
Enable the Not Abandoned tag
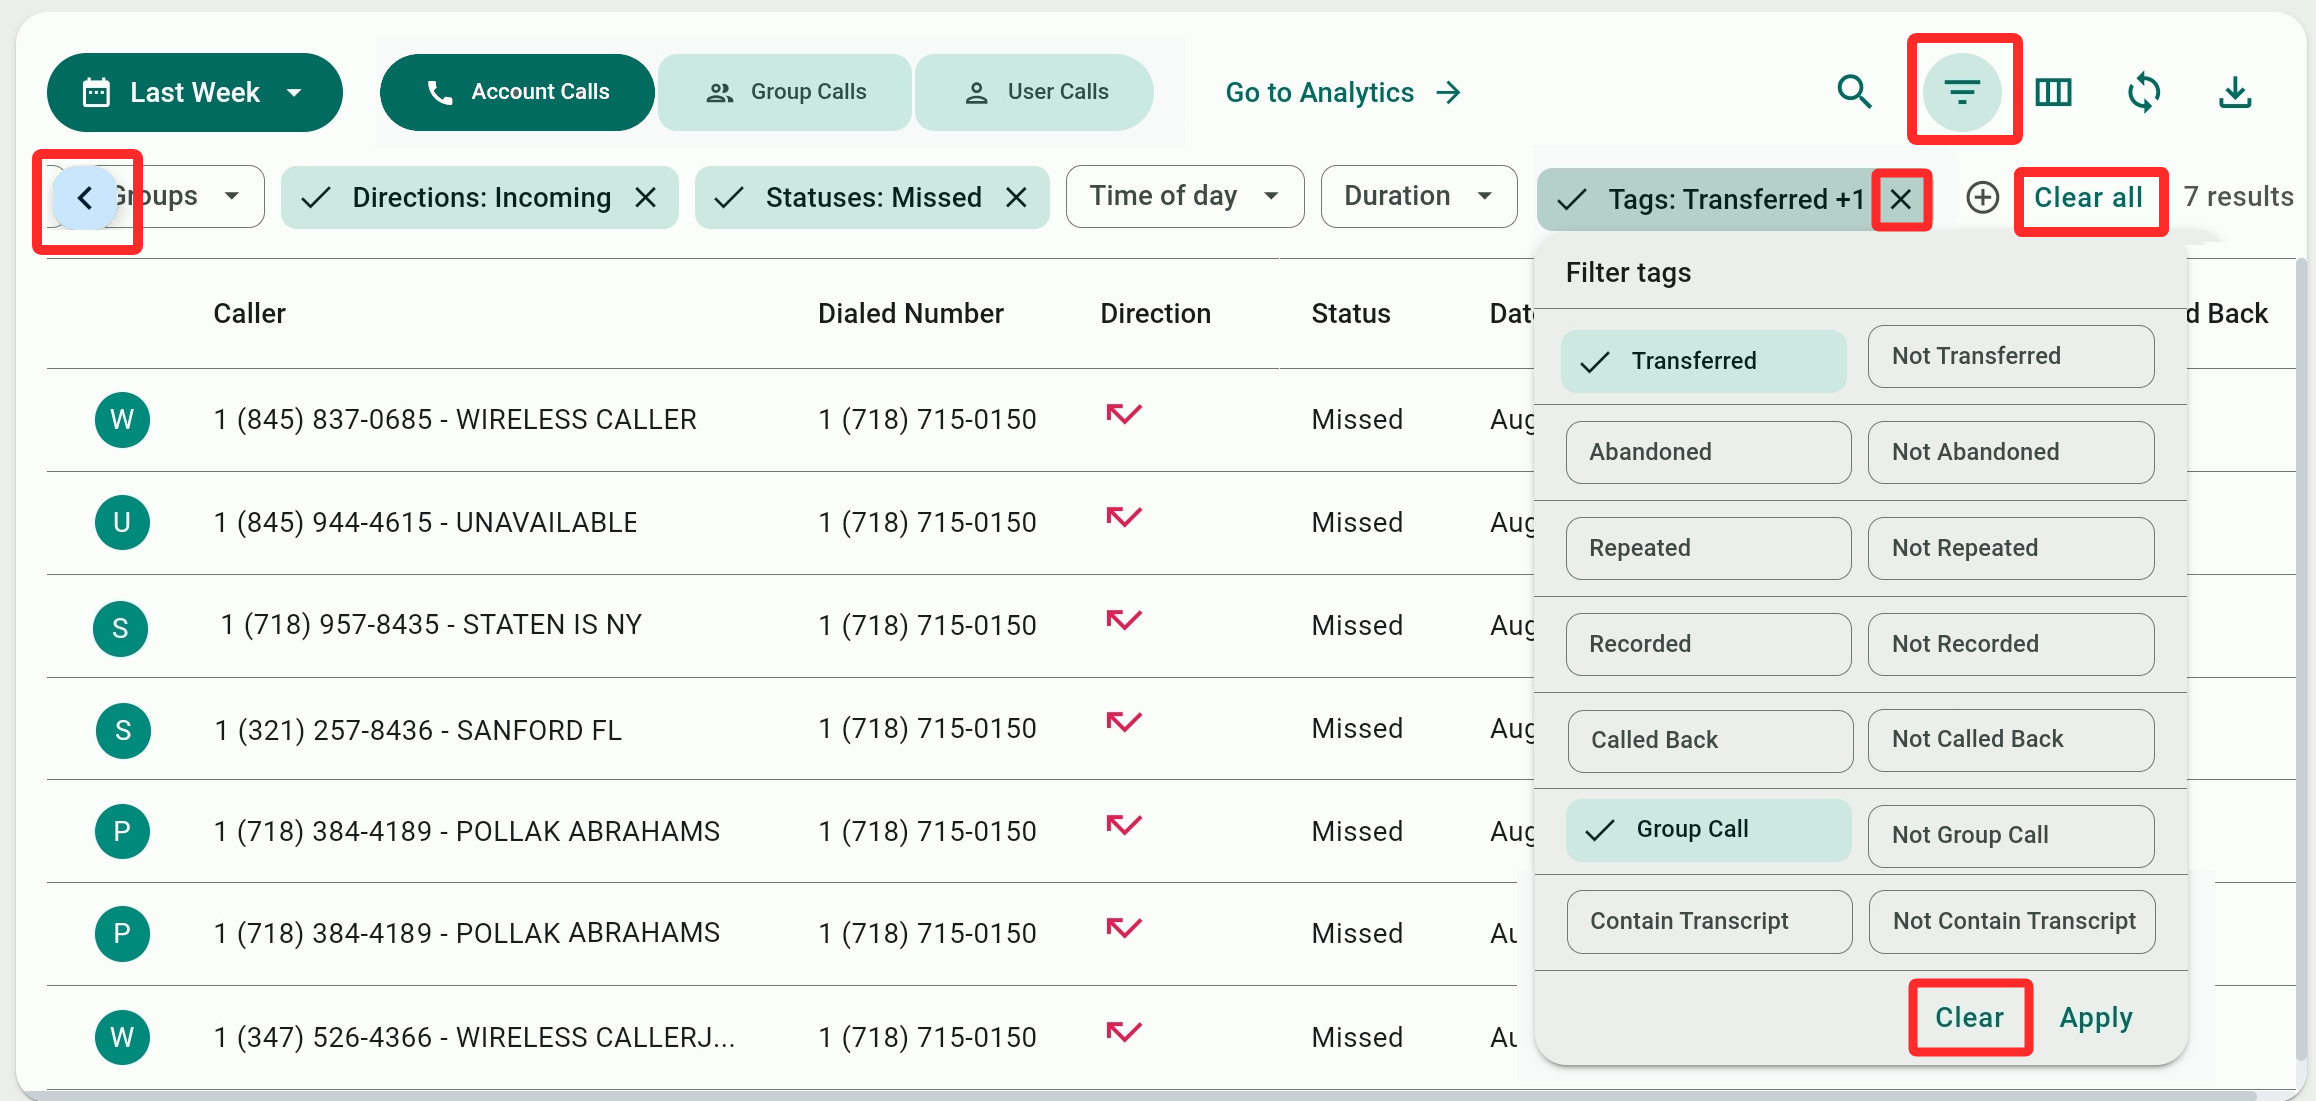2010,452
